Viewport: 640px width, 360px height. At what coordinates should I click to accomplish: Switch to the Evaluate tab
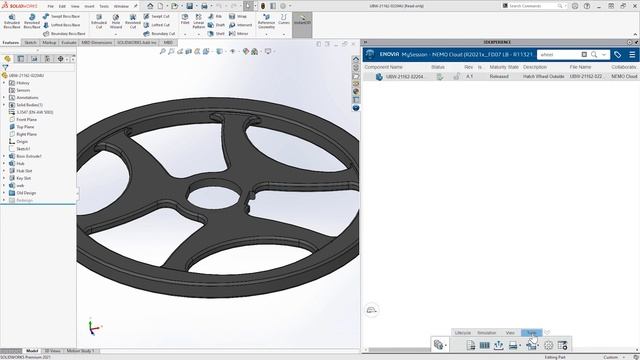point(69,42)
